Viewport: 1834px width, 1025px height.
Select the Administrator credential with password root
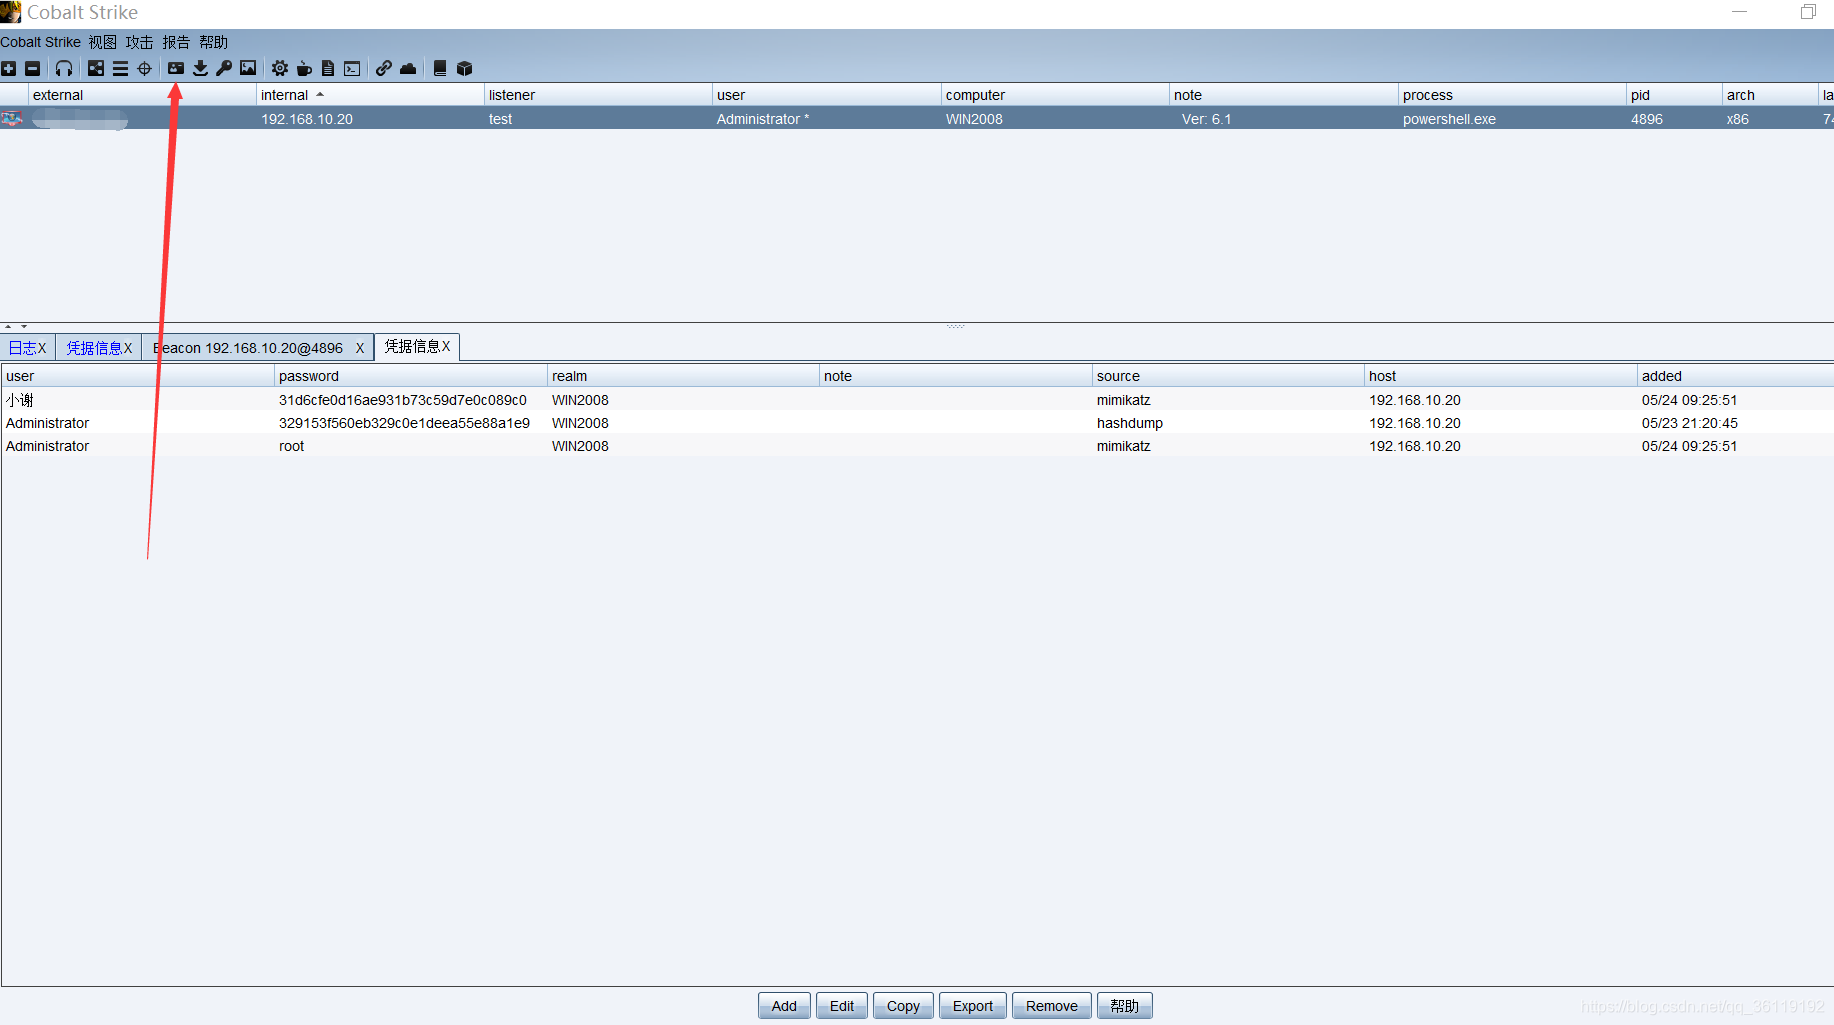917,446
